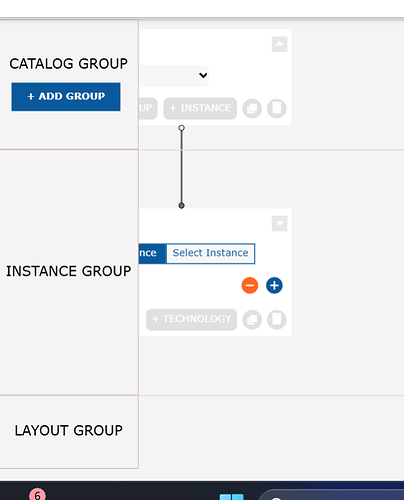Screen dimensions: 404x500
Task: Click the + INSTANCE button
Action: [200, 108]
